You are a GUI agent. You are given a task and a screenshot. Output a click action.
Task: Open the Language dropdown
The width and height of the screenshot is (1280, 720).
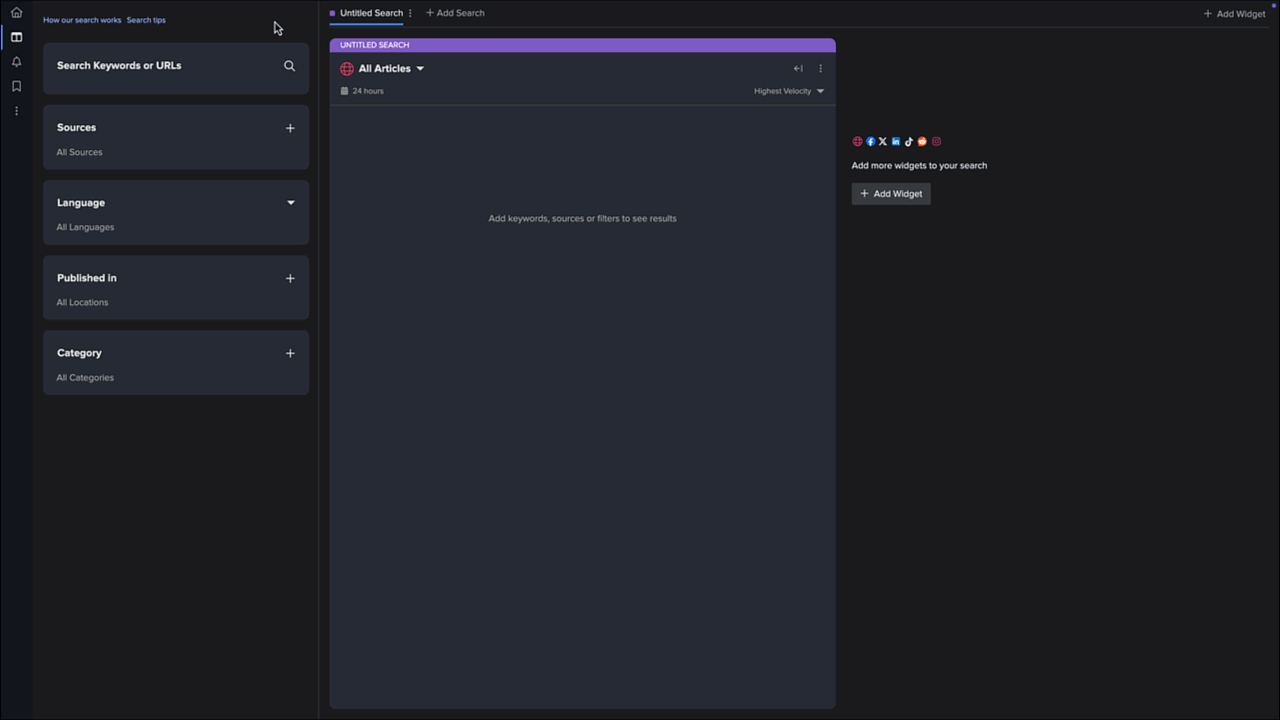click(x=291, y=203)
